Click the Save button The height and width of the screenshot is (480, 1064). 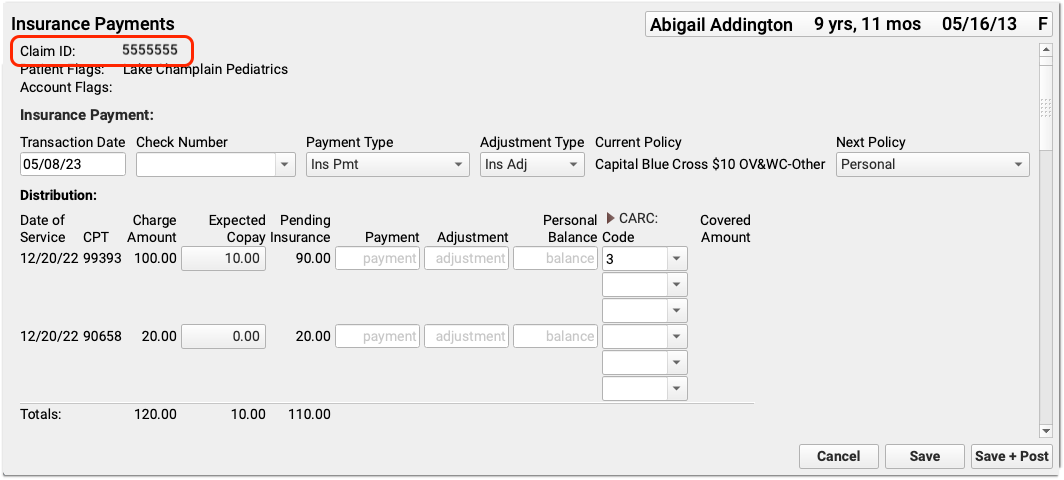pos(924,456)
